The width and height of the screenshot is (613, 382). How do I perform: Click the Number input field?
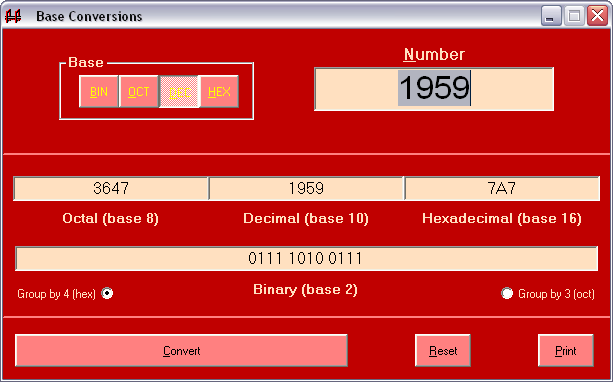tap(434, 89)
